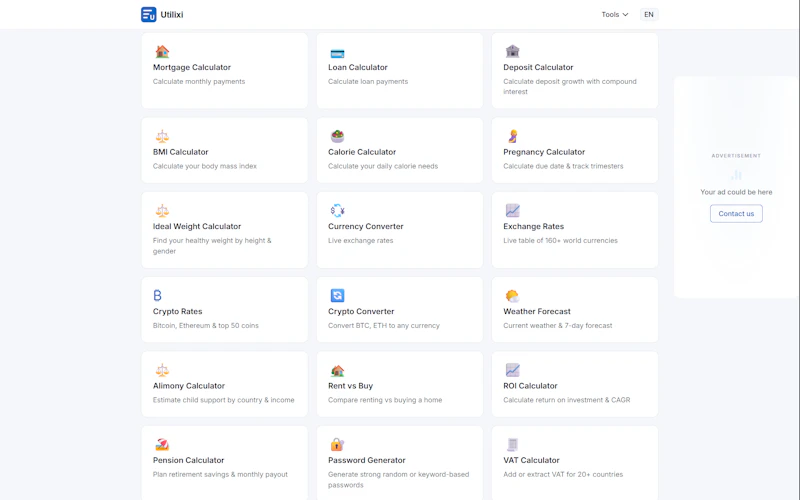
Task: Click 'Compare renting vs buying a home' text
Action: pos(385,400)
